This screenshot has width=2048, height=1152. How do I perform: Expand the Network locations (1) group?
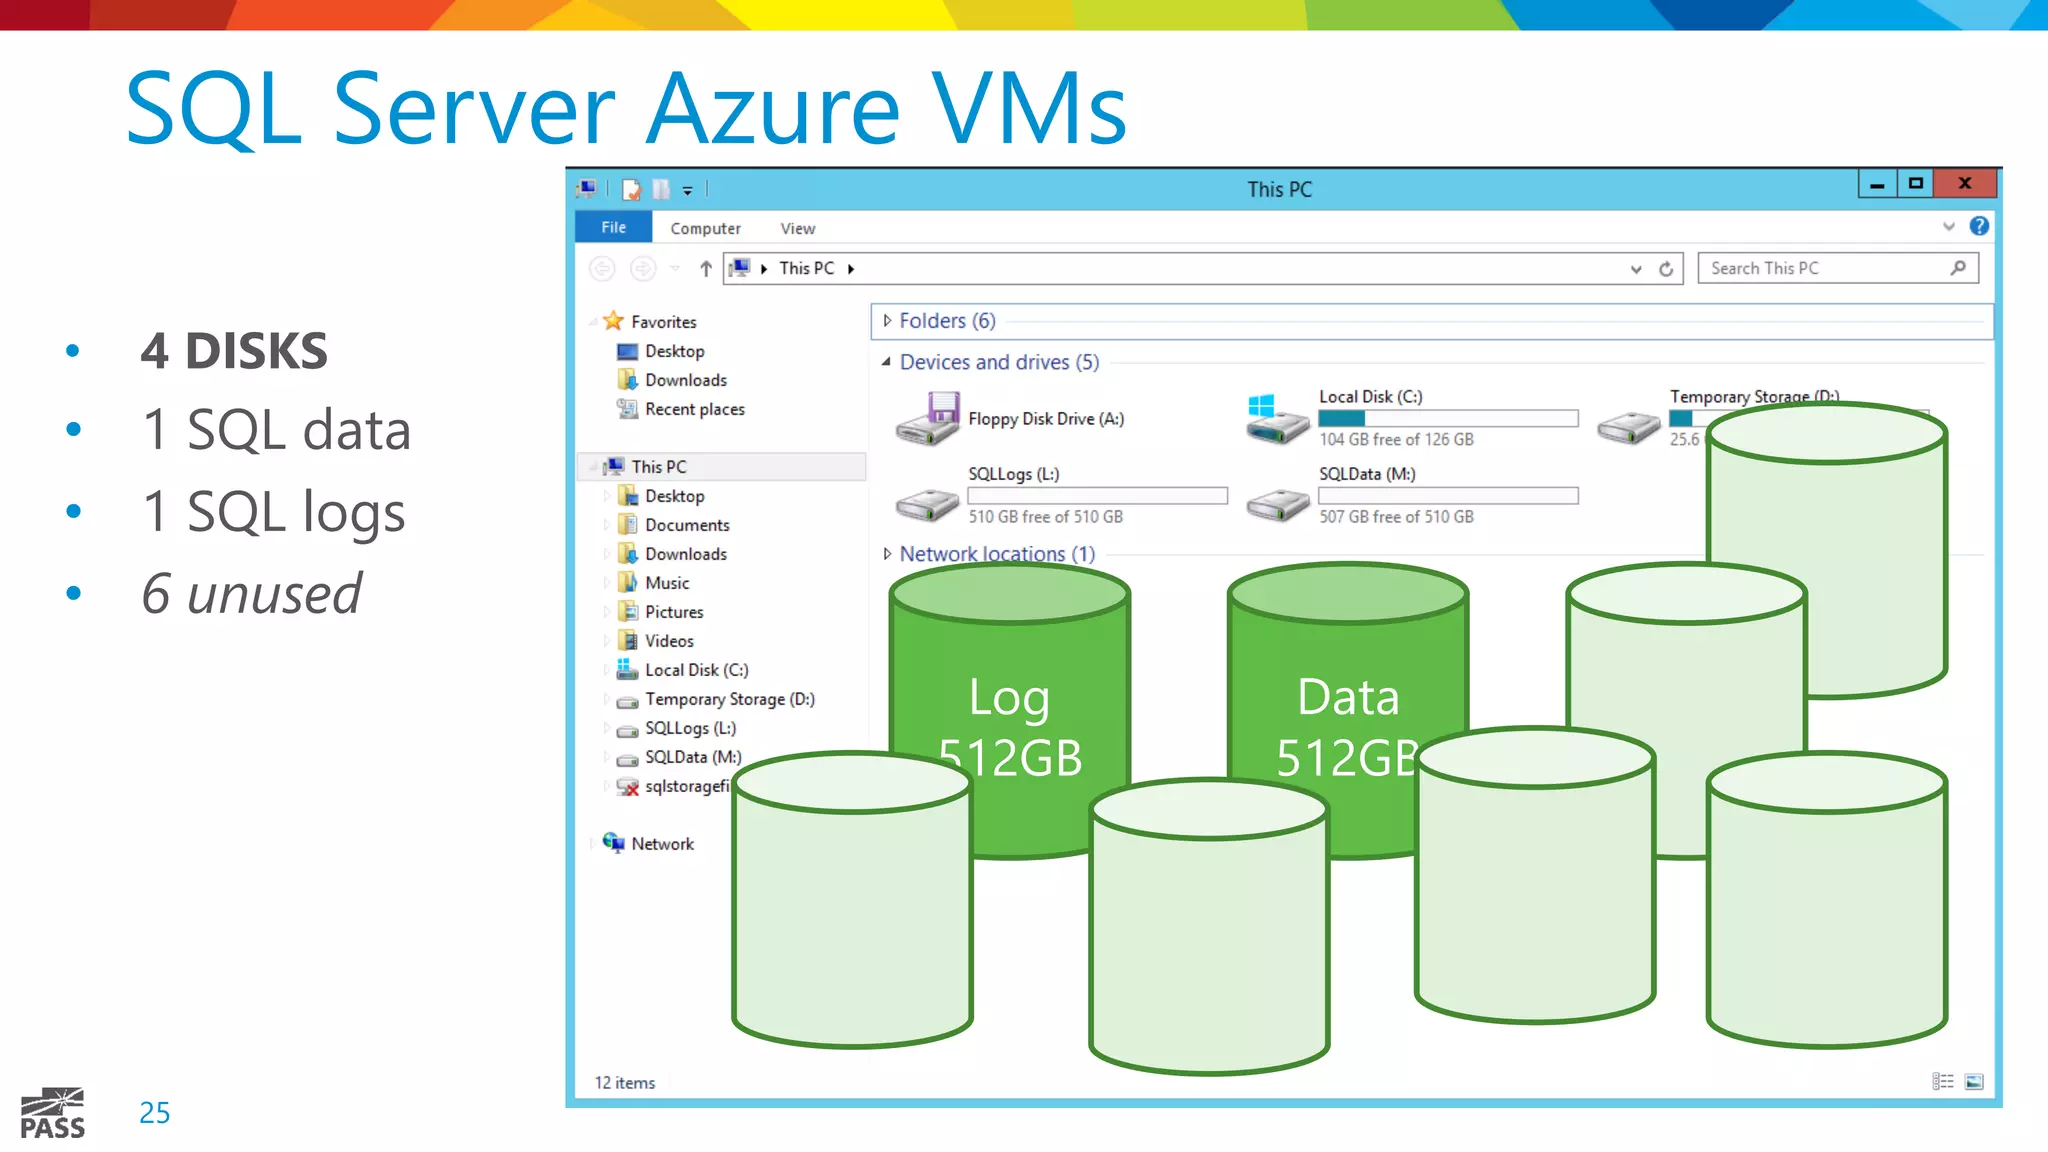click(x=887, y=554)
